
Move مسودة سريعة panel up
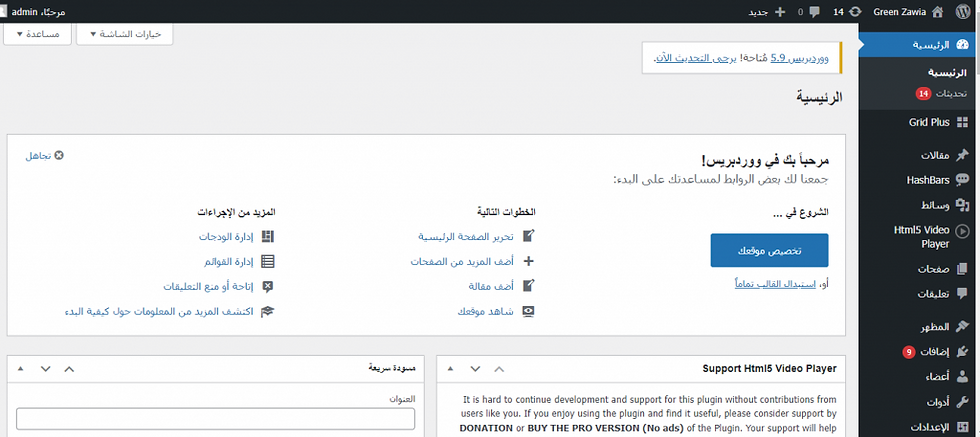tap(69, 369)
